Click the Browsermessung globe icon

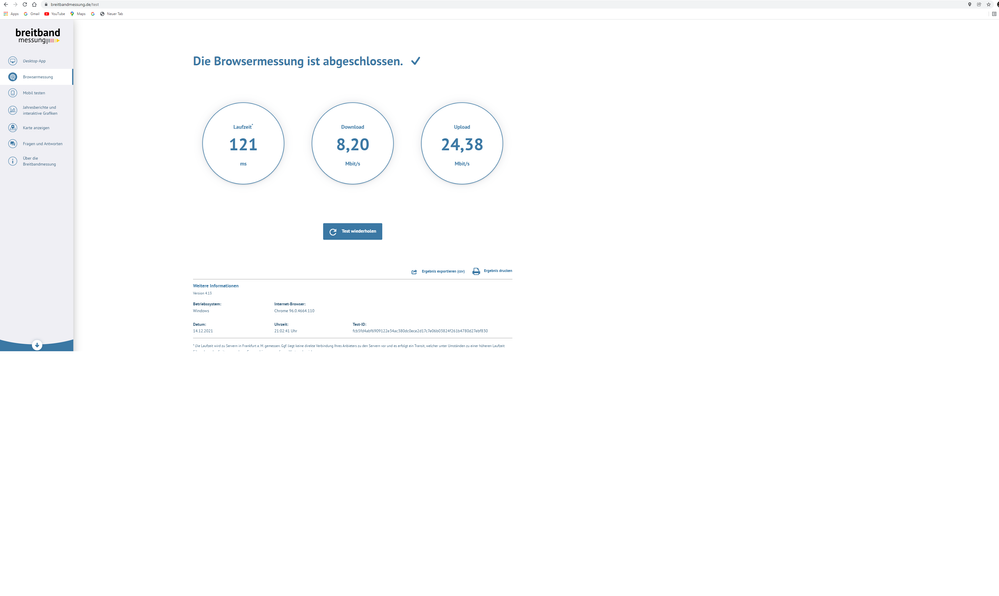[13, 77]
